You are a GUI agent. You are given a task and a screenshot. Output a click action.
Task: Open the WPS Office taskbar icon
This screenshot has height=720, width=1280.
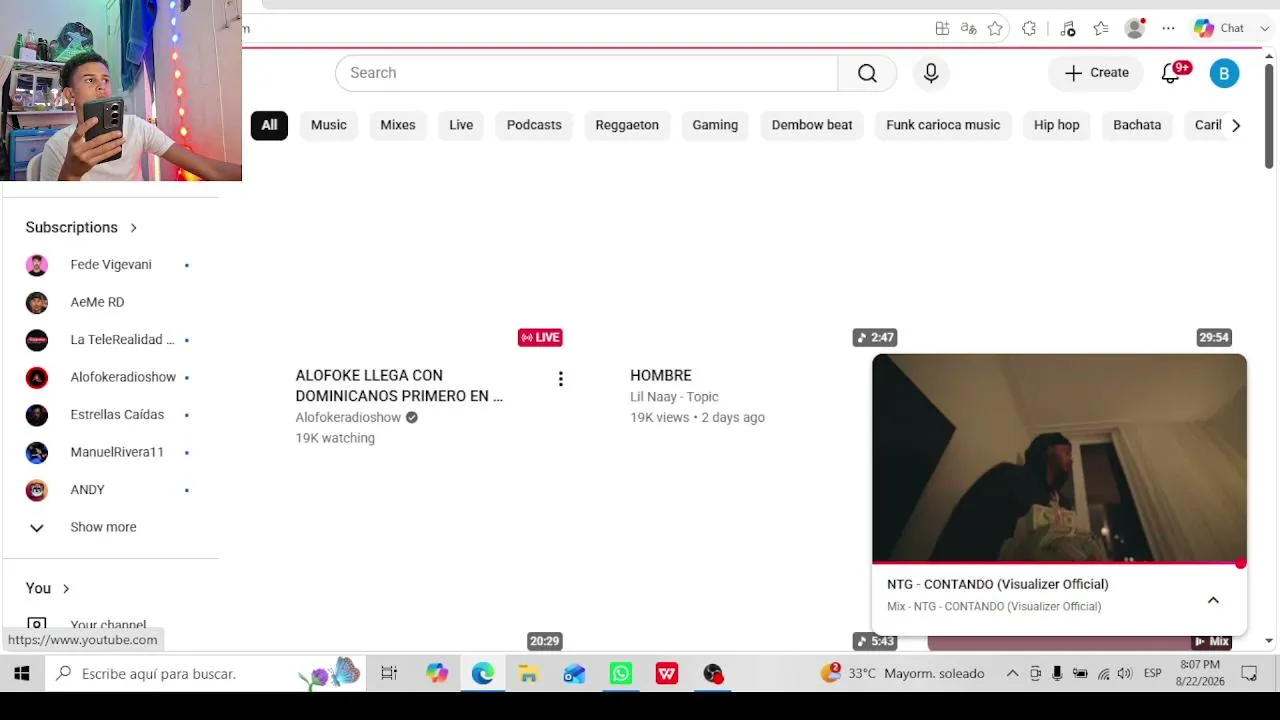pos(667,674)
